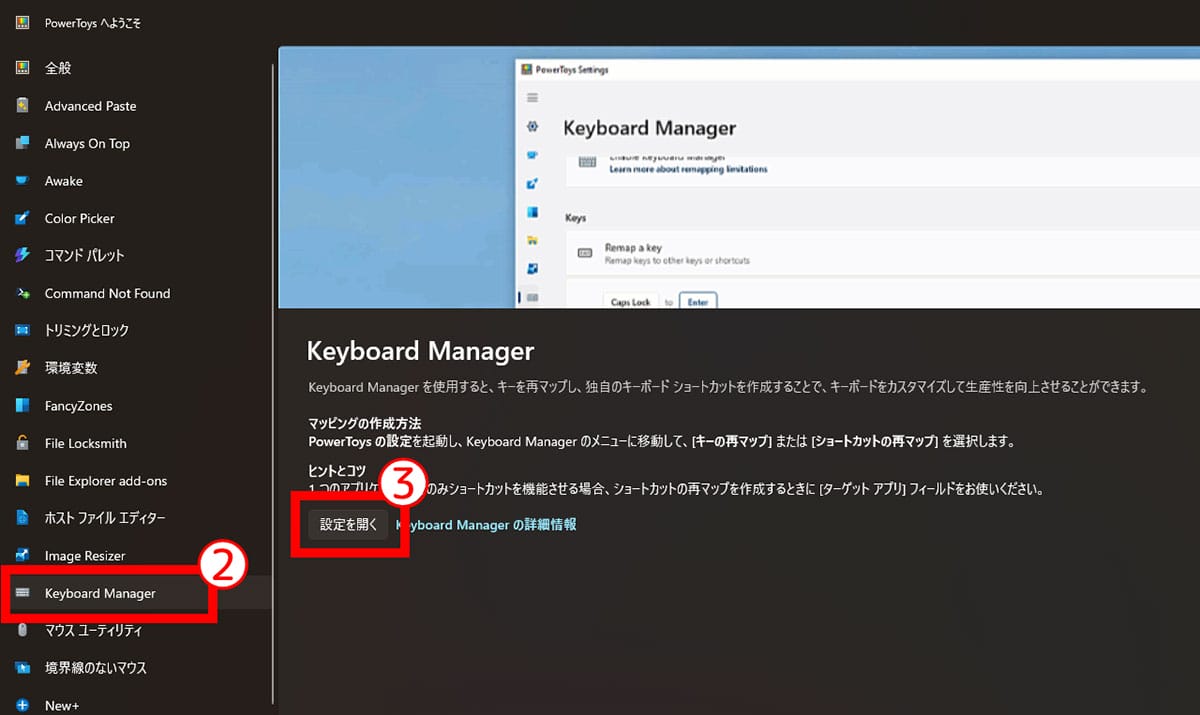Screen dimensions: 1200x715
Task: Click the Awake coffee cup icon
Action: tap(23, 181)
